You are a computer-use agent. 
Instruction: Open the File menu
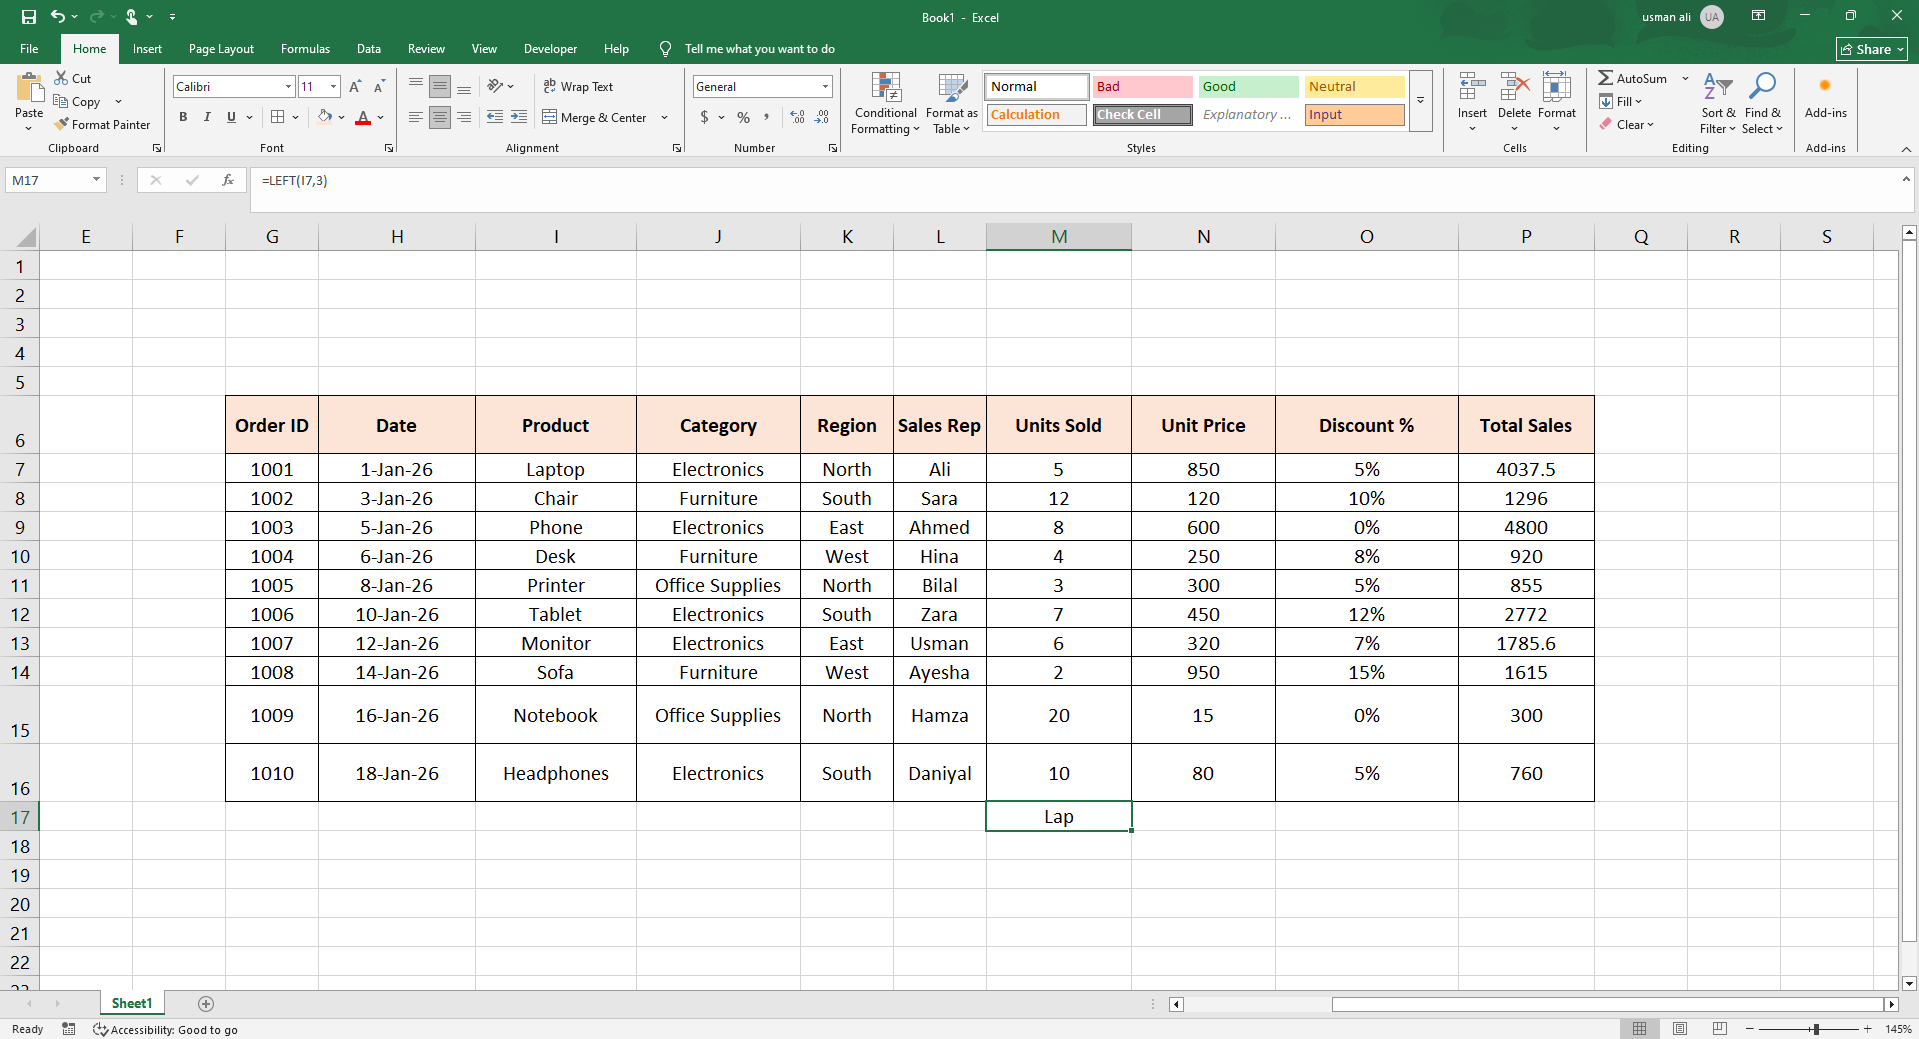[29, 48]
